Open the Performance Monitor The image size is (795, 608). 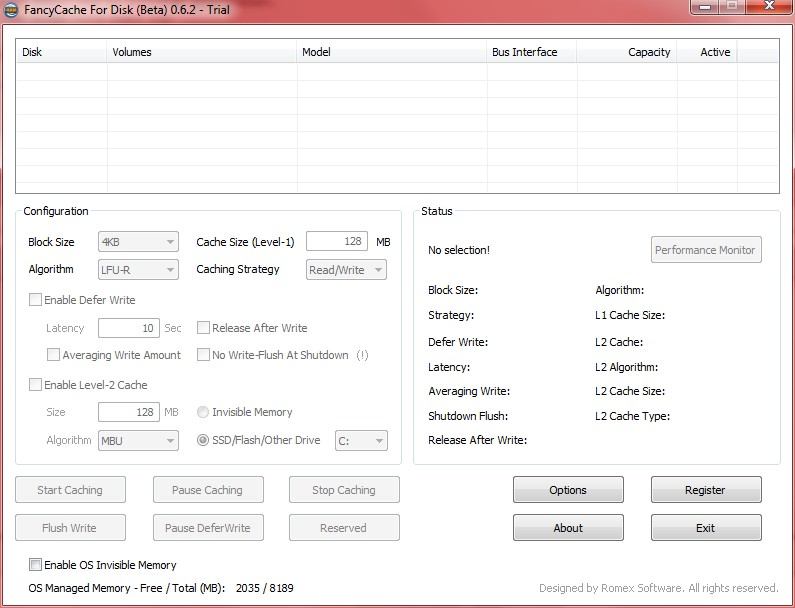[x=706, y=249]
